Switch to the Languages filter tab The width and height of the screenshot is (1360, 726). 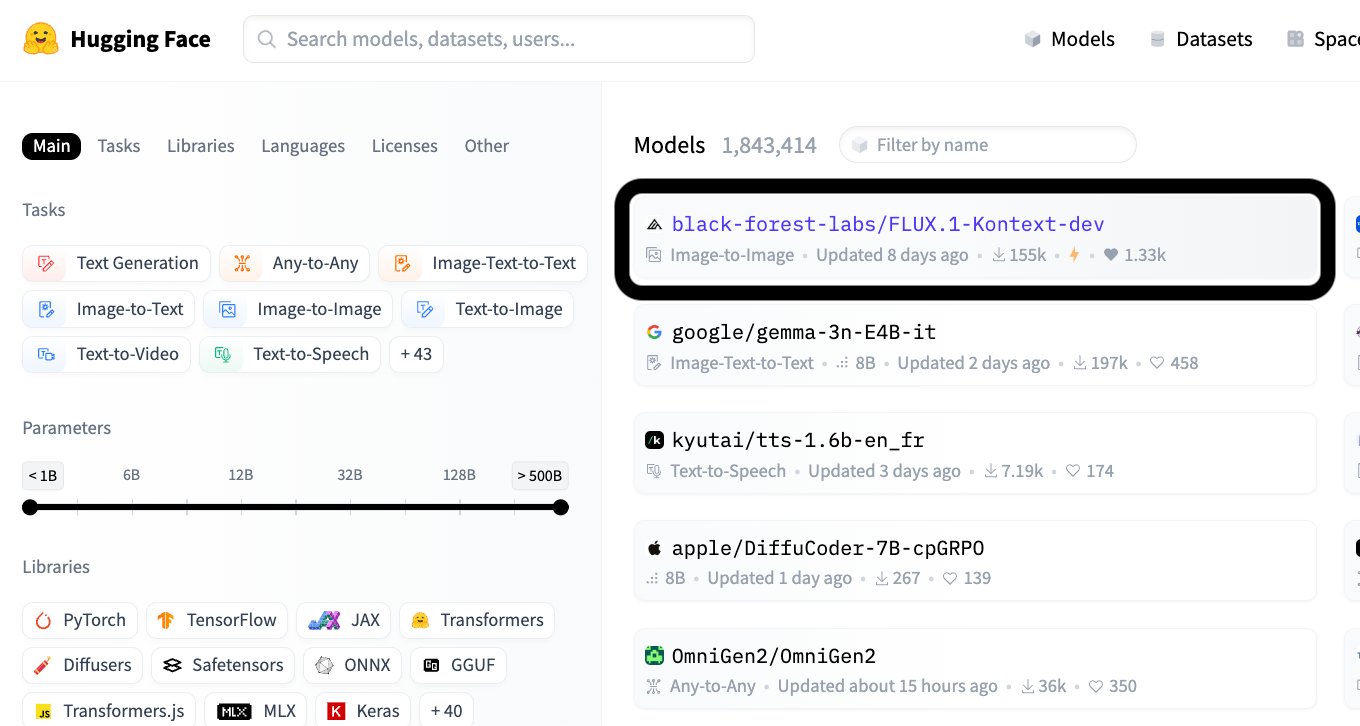(x=303, y=146)
